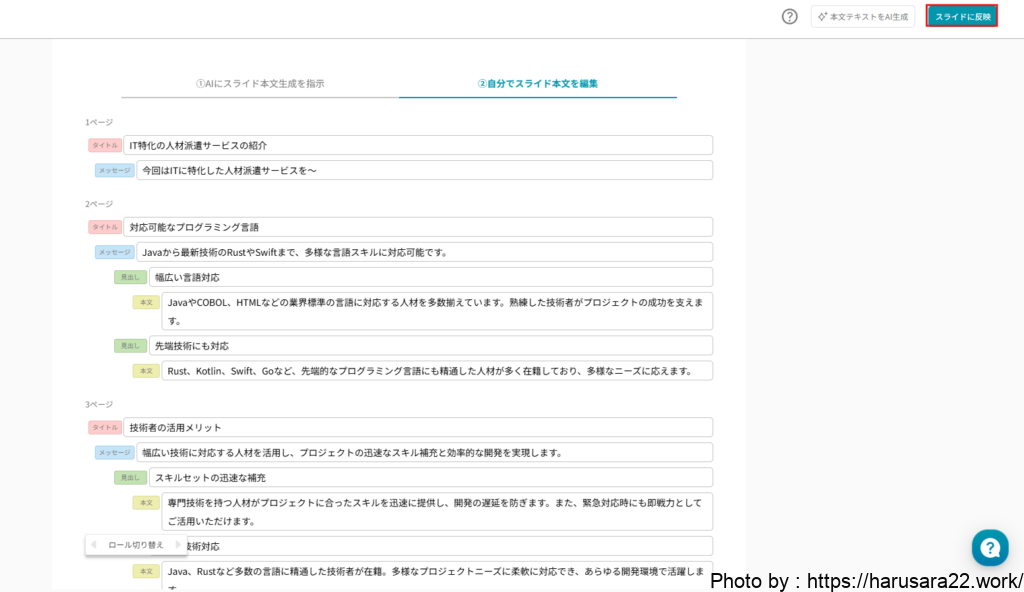Viewport: 1024px width, 592px height.
Task: Click the 見出し tag beside 幅広い言語対応
Action: 130,277
